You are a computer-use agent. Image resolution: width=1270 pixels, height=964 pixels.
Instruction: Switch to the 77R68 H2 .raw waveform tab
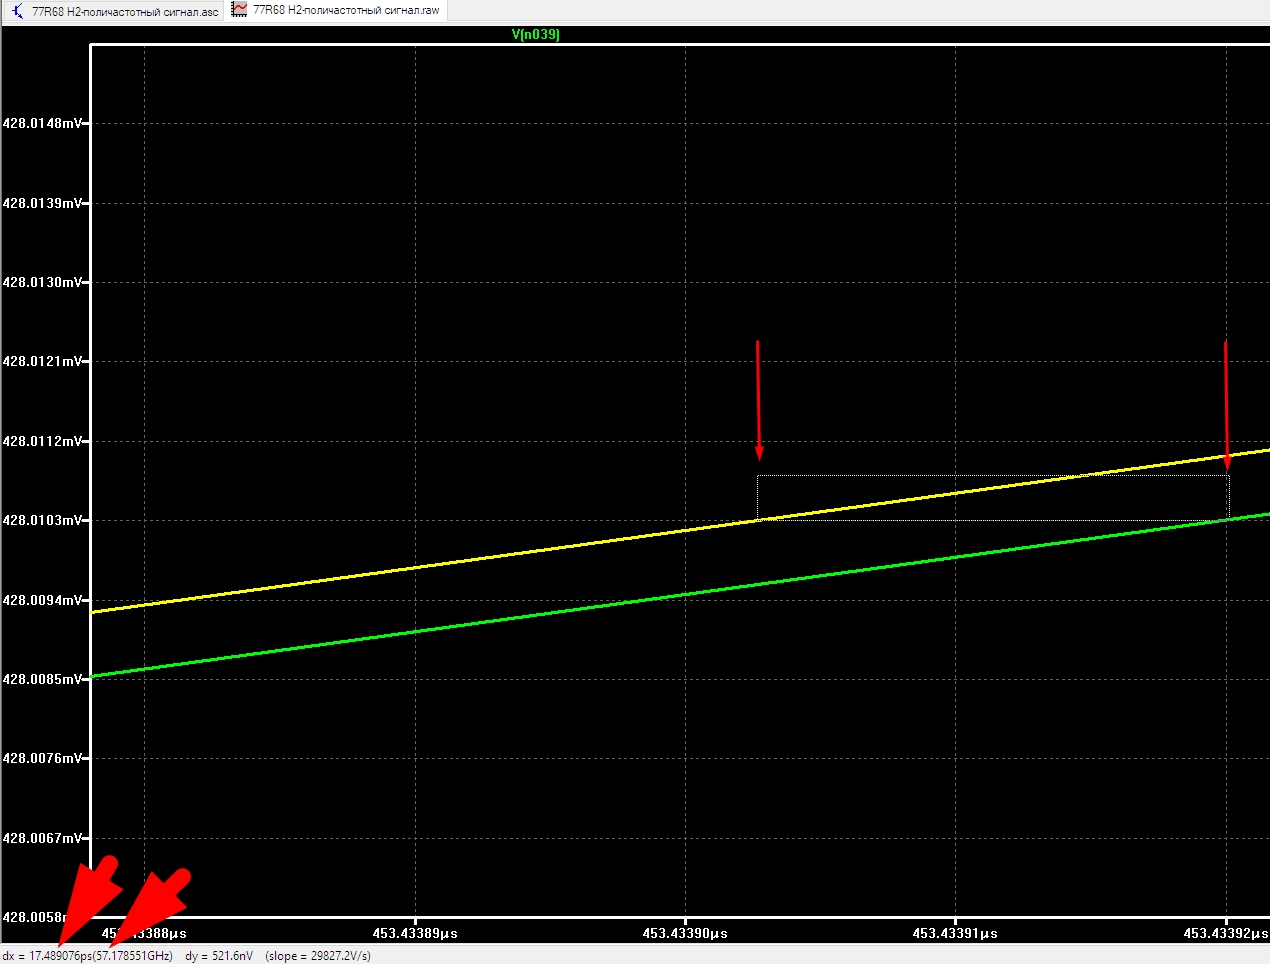[x=335, y=10]
